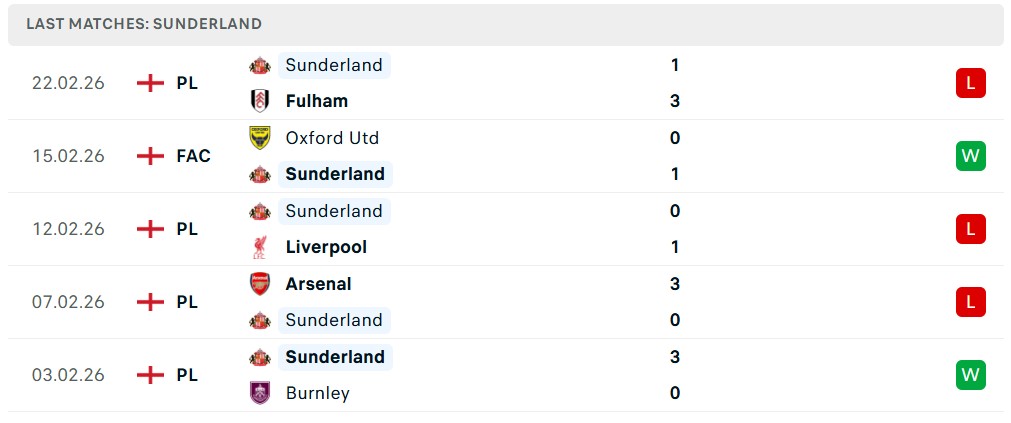This screenshot has height=423, width=1011.
Task: Click the 15.02.26 match date
Action: click(x=68, y=156)
